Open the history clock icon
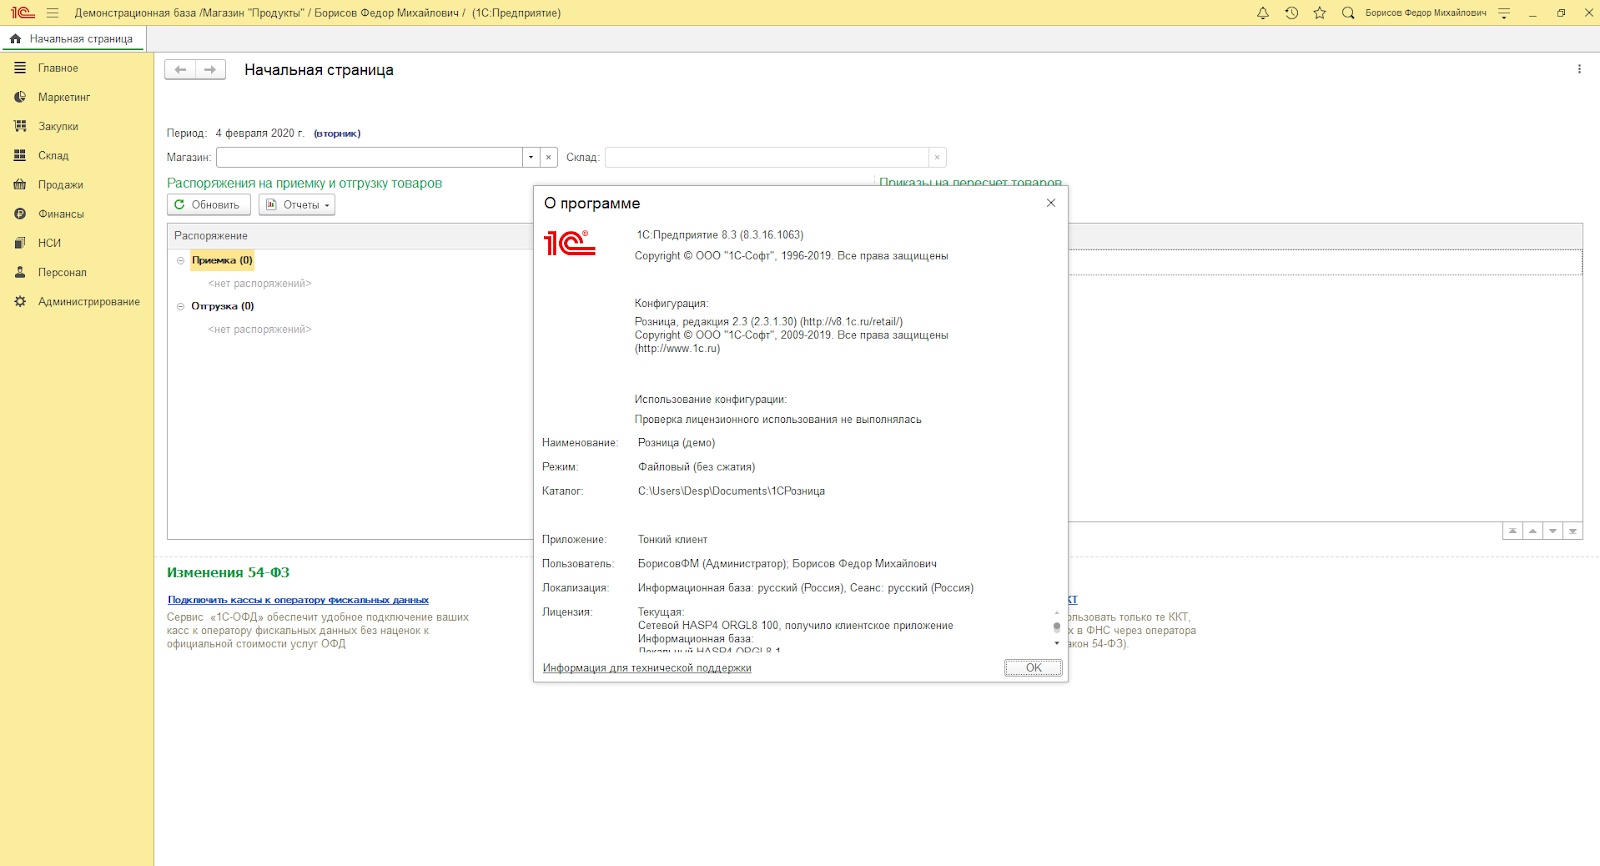 [1291, 13]
